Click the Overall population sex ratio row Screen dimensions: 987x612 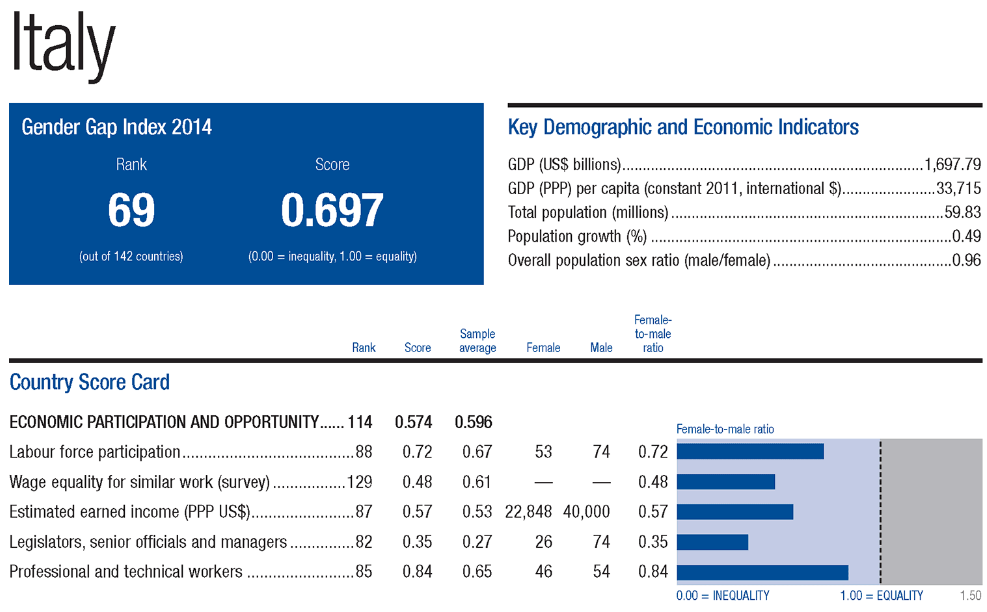point(744,261)
